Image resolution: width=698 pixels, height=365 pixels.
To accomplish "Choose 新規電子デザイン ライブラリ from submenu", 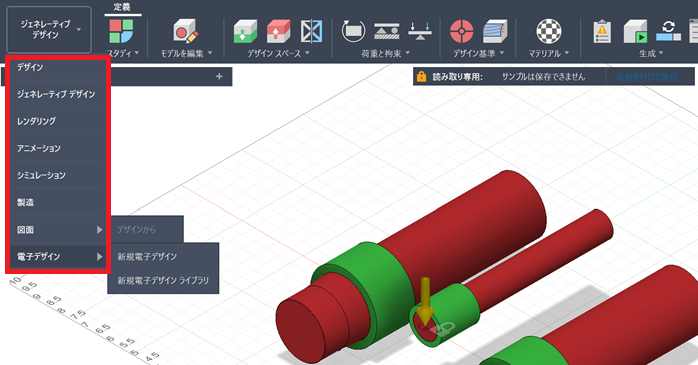I will click(163, 280).
